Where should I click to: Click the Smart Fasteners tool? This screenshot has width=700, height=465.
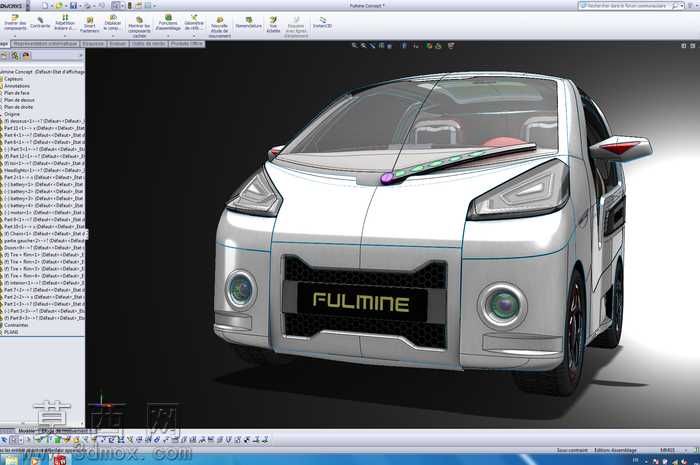point(90,25)
